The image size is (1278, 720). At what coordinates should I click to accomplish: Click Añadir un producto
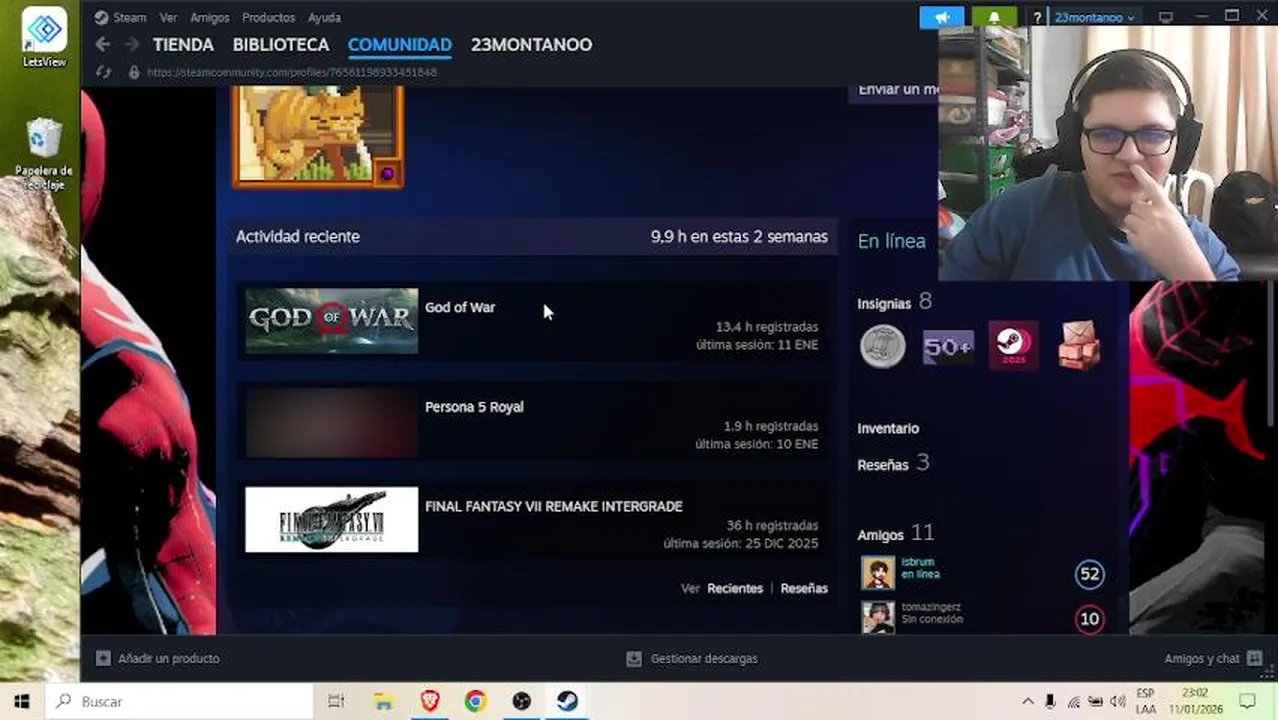coord(158,658)
